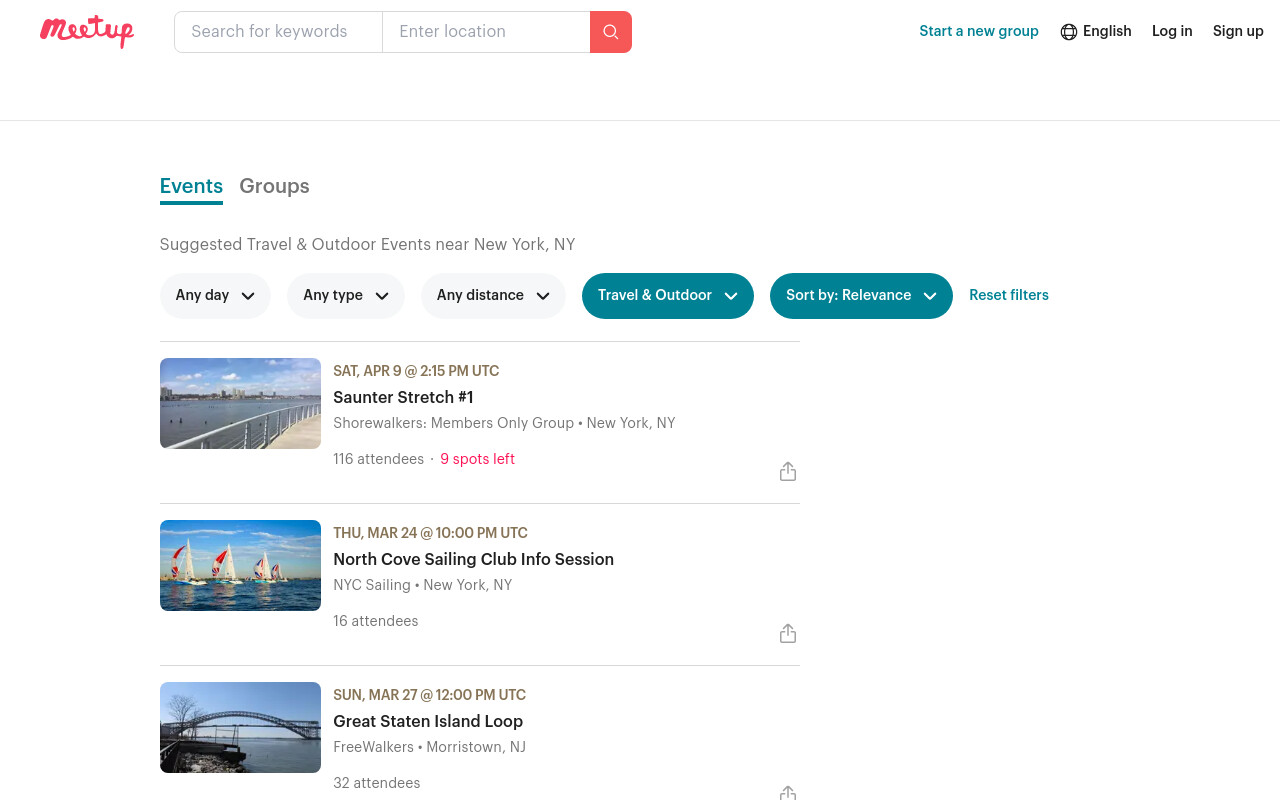This screenshot has width=1280, height=800.
Task: Click the Log in link
Action: [1172, 31]
